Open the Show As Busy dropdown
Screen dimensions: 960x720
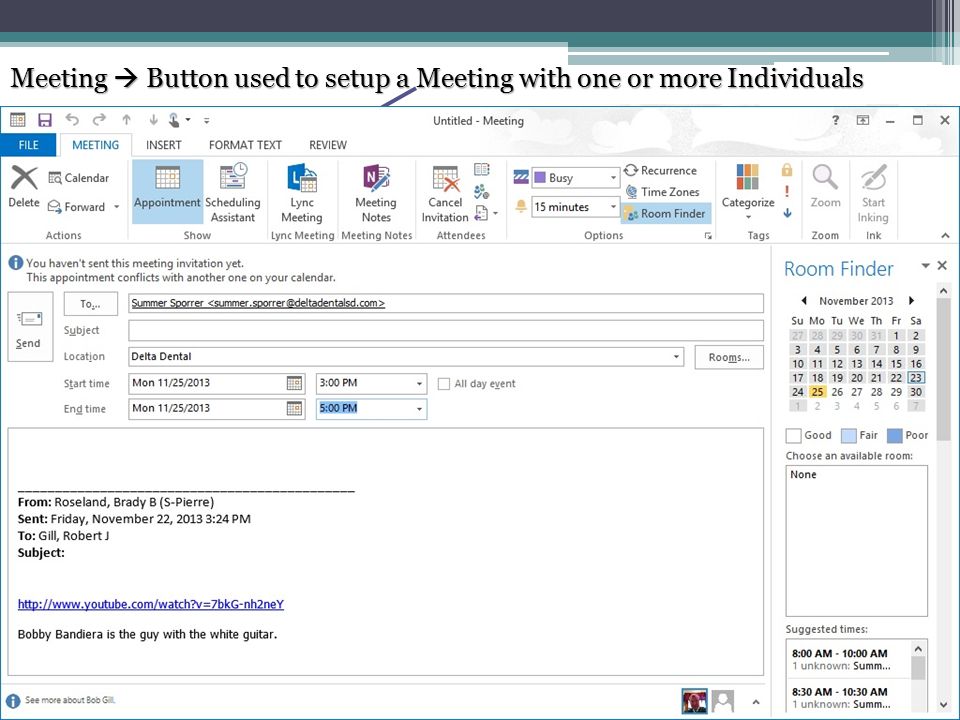613,178
